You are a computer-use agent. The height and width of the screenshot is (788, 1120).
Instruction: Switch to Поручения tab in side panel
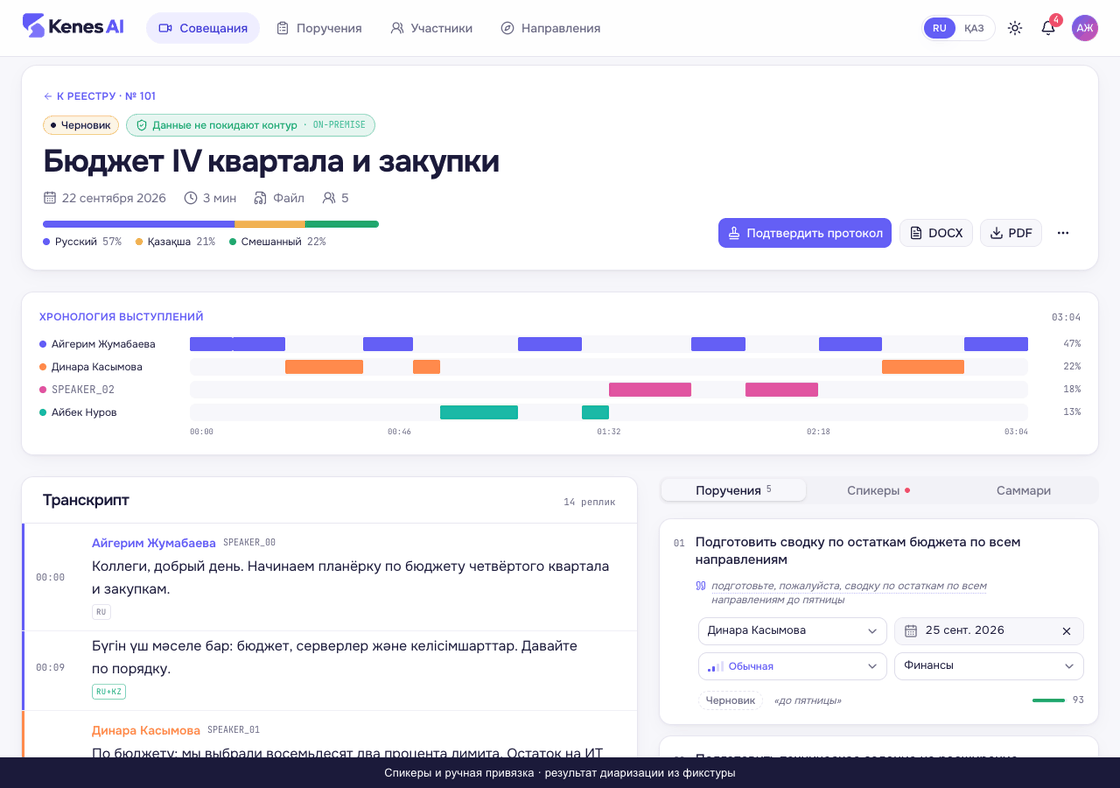click(x=734, y=490)
